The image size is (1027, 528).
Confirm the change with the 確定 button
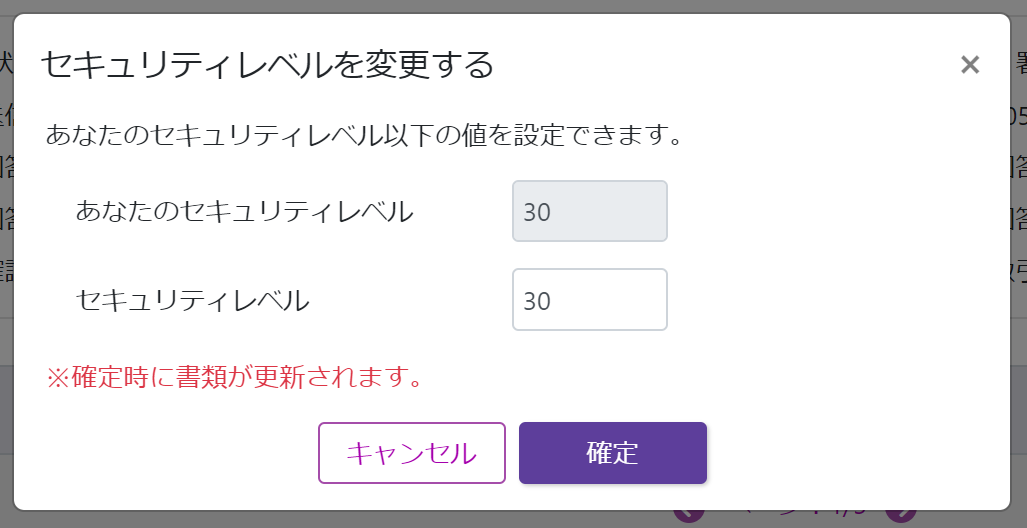[x=612, y=453]
